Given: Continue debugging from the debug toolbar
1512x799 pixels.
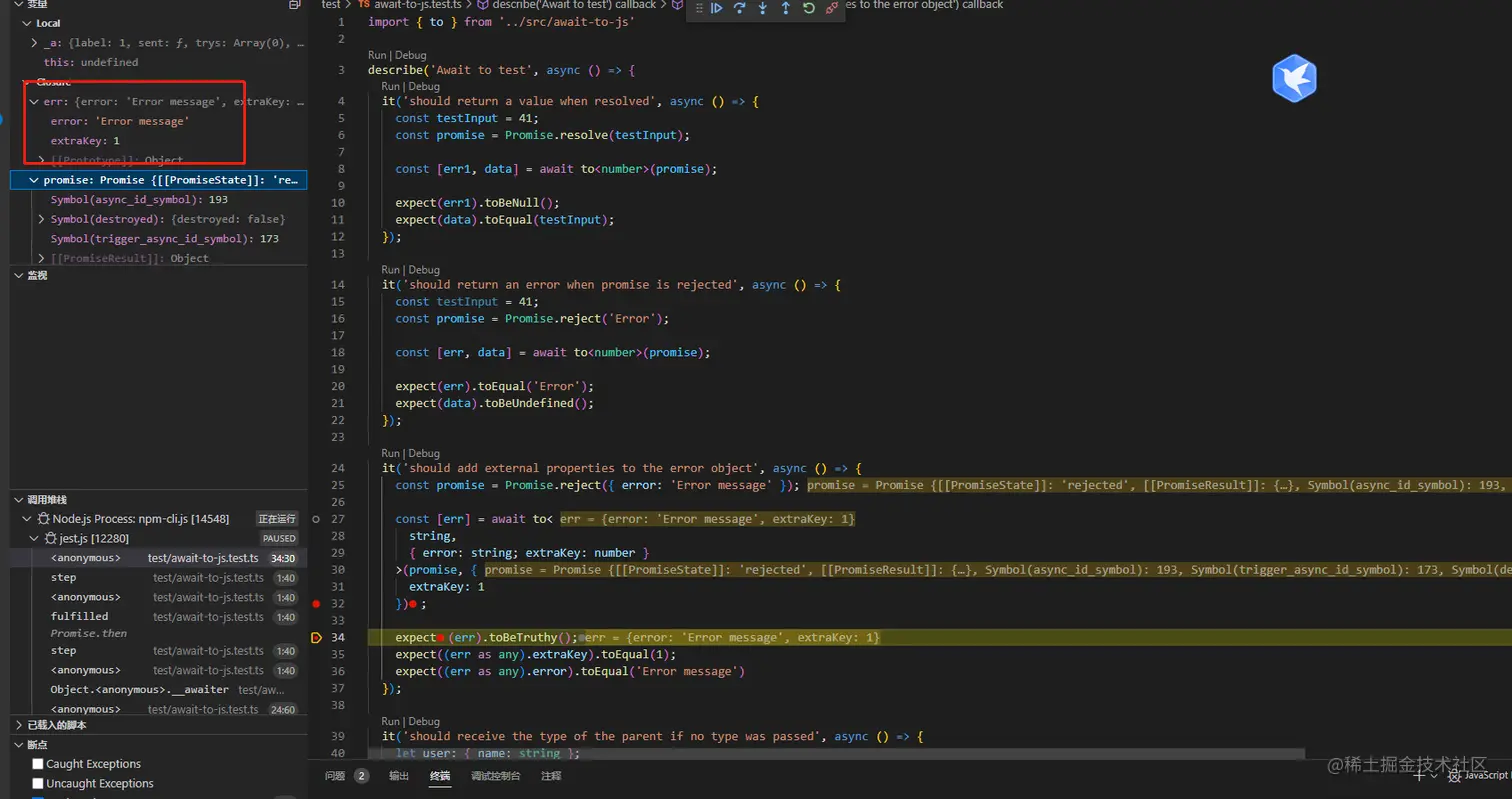Looking at the screenshot, I should pyautogui.click(x=717, y=8).
